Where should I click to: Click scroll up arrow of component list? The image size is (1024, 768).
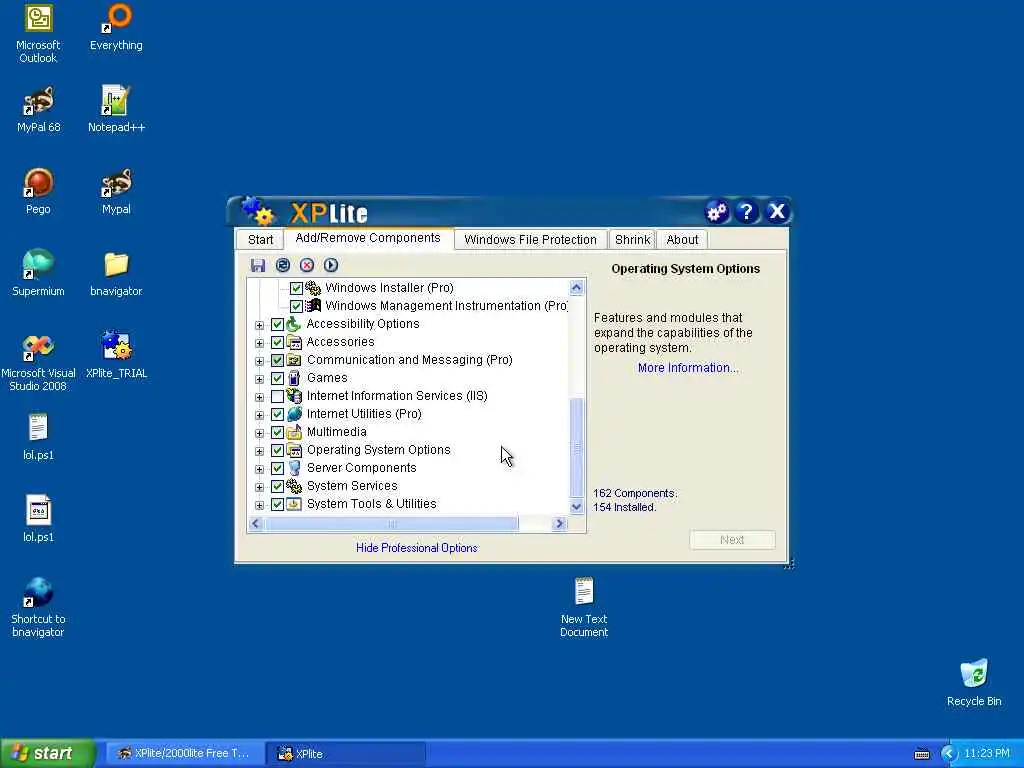point(576,287)
